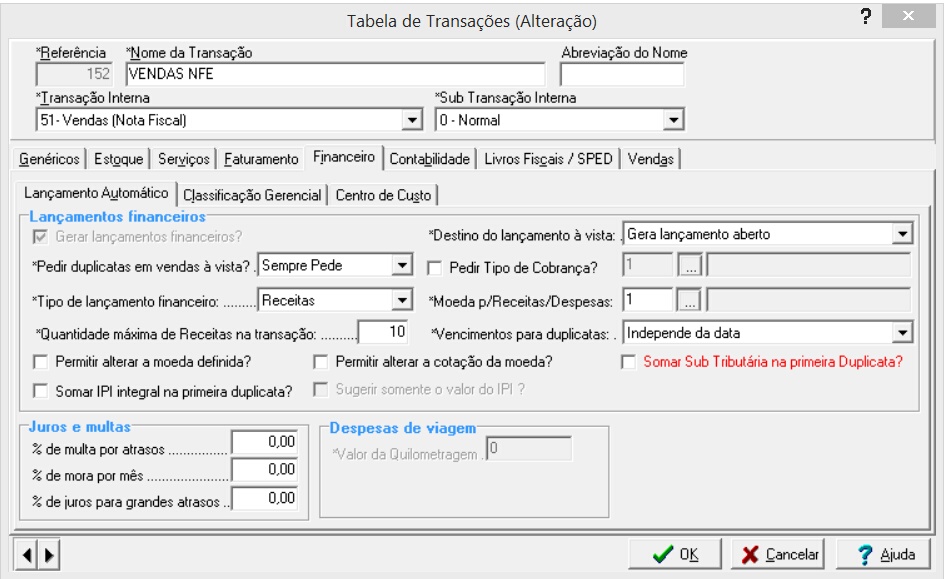Screen dimensions: 946x579
Task: Click the Cancelar button
Action: pos(778,554)
